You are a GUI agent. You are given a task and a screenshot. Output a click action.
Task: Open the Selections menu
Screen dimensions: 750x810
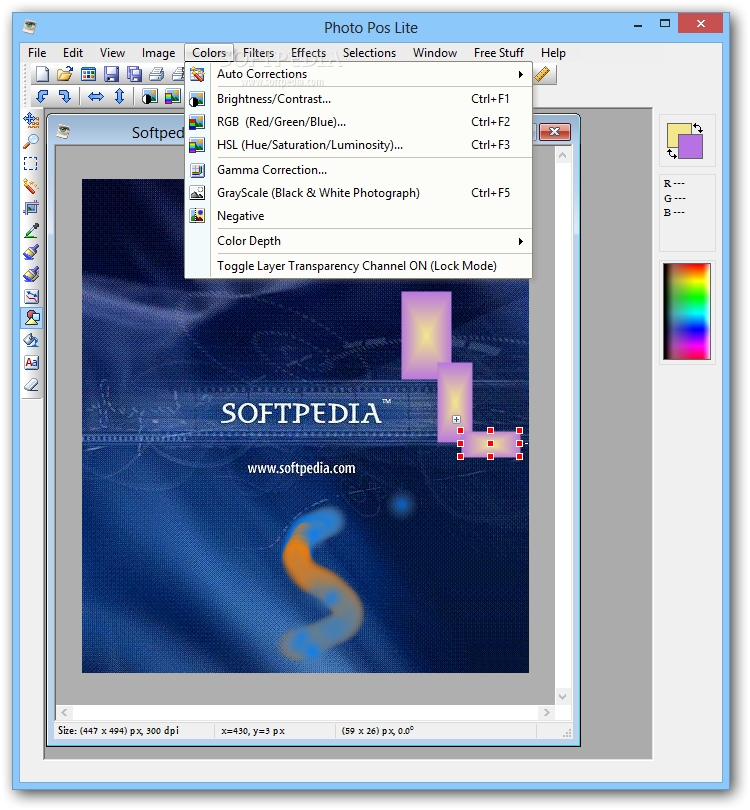(x=369, y=53)
